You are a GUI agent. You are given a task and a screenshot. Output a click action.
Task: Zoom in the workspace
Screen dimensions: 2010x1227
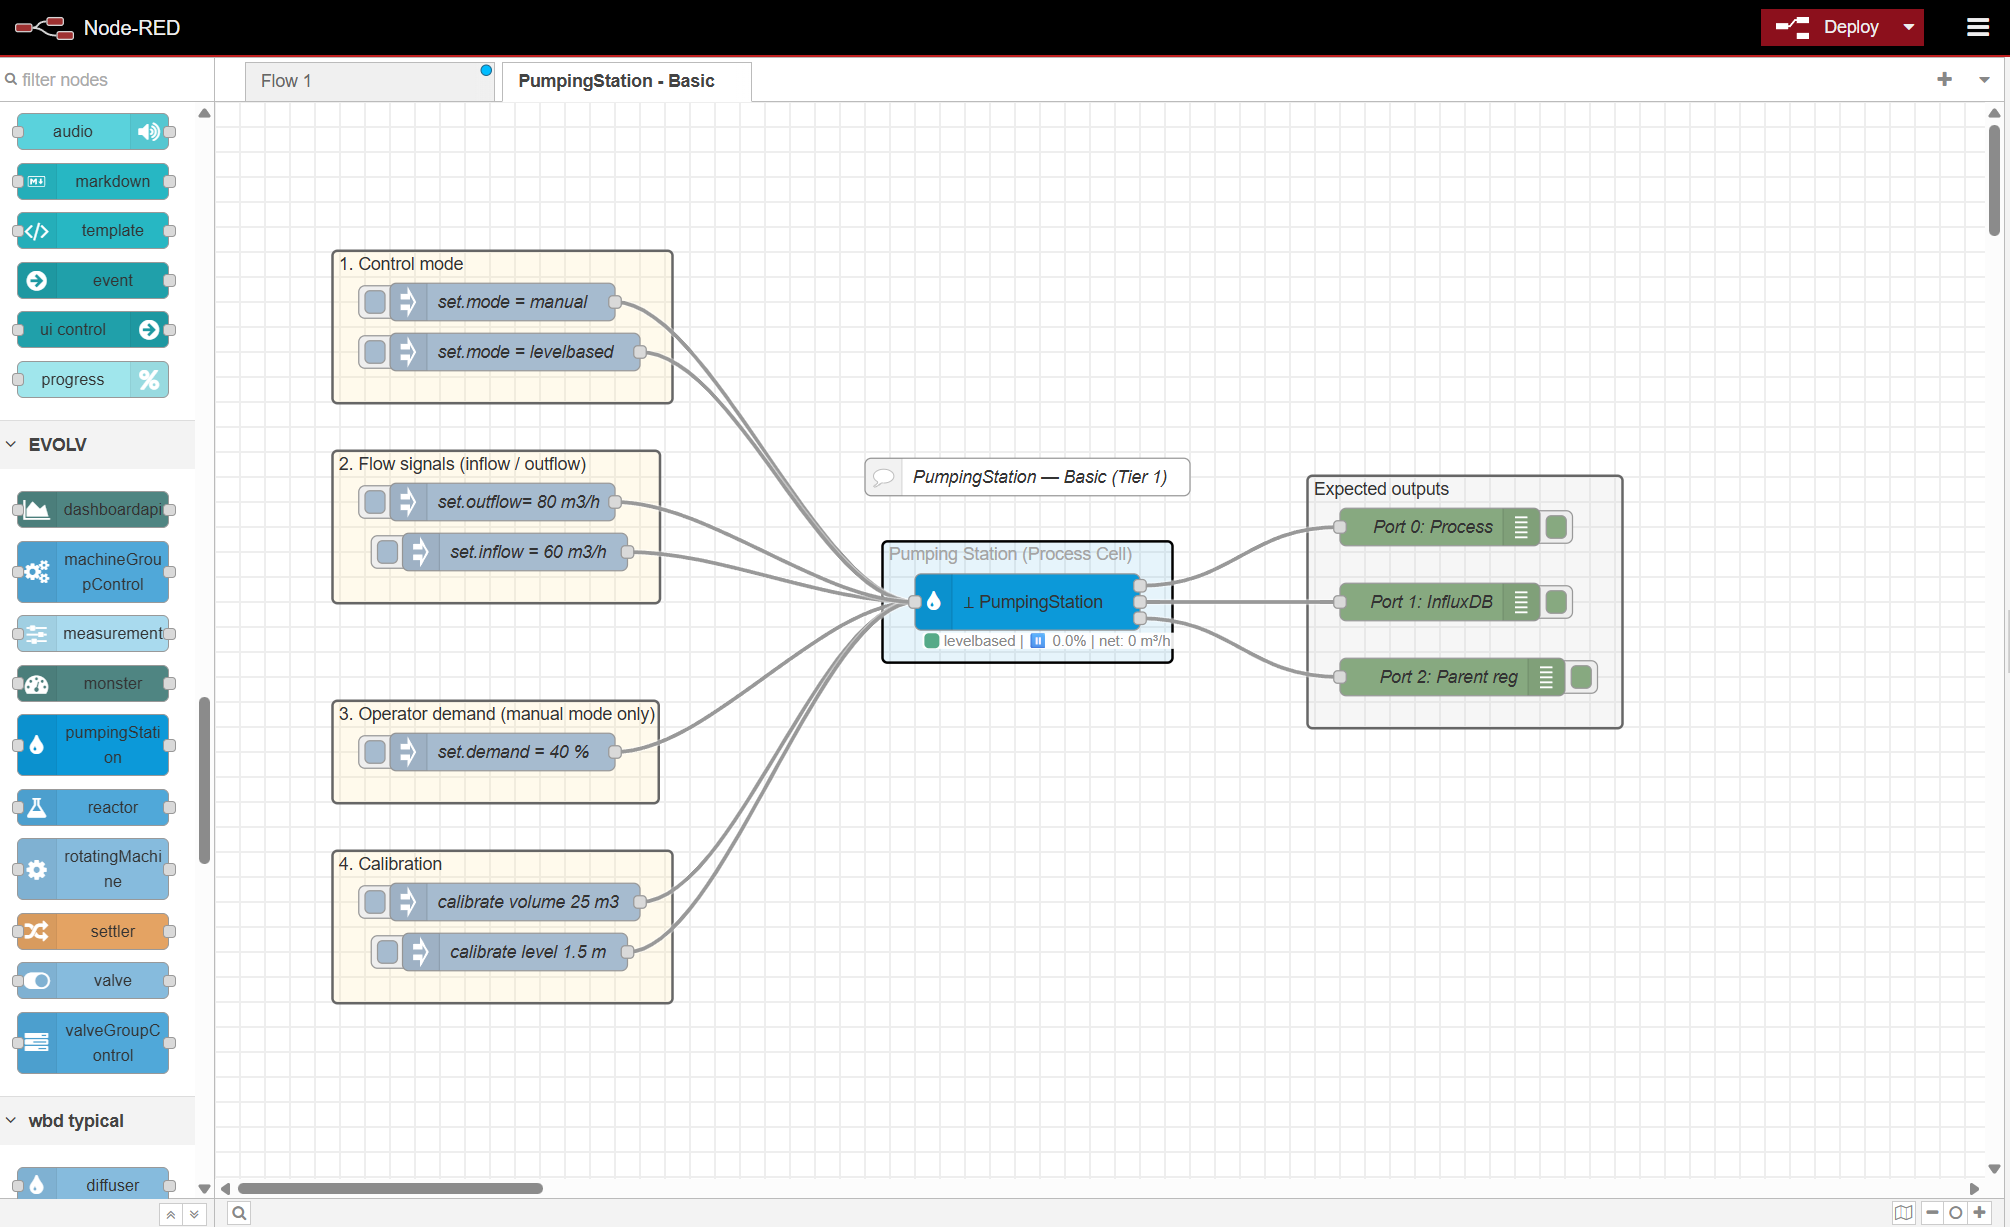(x=1979, y=1213)
